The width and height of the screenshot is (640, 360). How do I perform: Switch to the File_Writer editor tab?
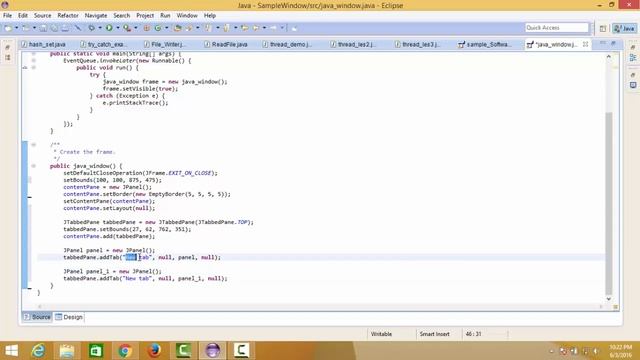click(x=165, y=44)
